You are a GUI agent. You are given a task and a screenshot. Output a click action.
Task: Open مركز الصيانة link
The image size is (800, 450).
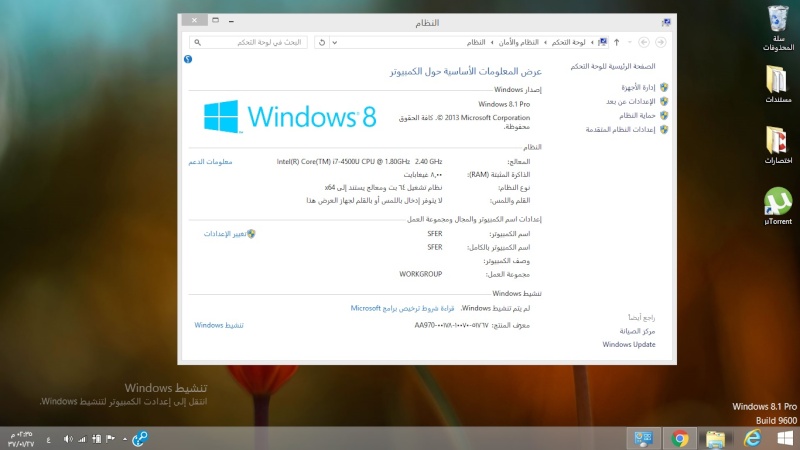click(x=637, y=331)
